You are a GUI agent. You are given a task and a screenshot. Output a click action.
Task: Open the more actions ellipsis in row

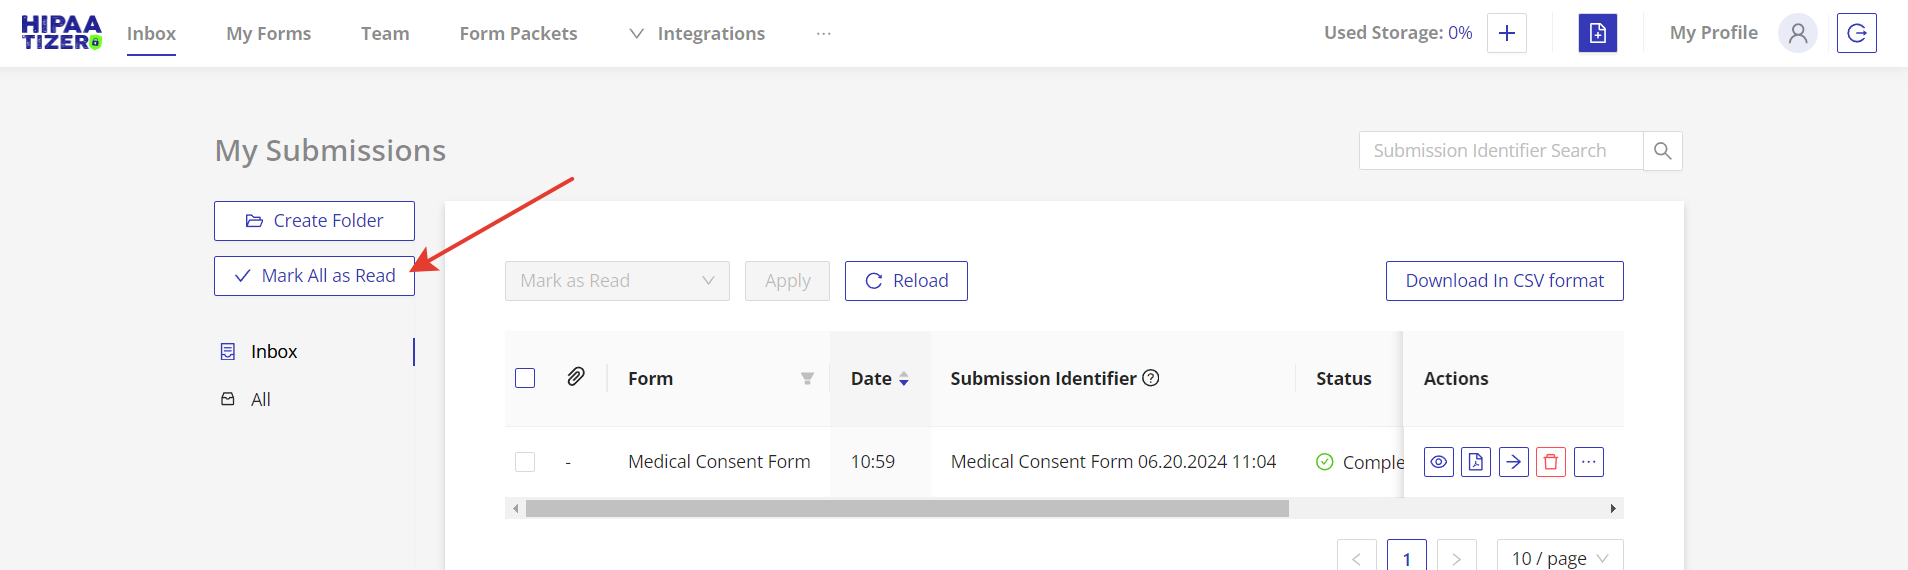tap(1589, 462)
